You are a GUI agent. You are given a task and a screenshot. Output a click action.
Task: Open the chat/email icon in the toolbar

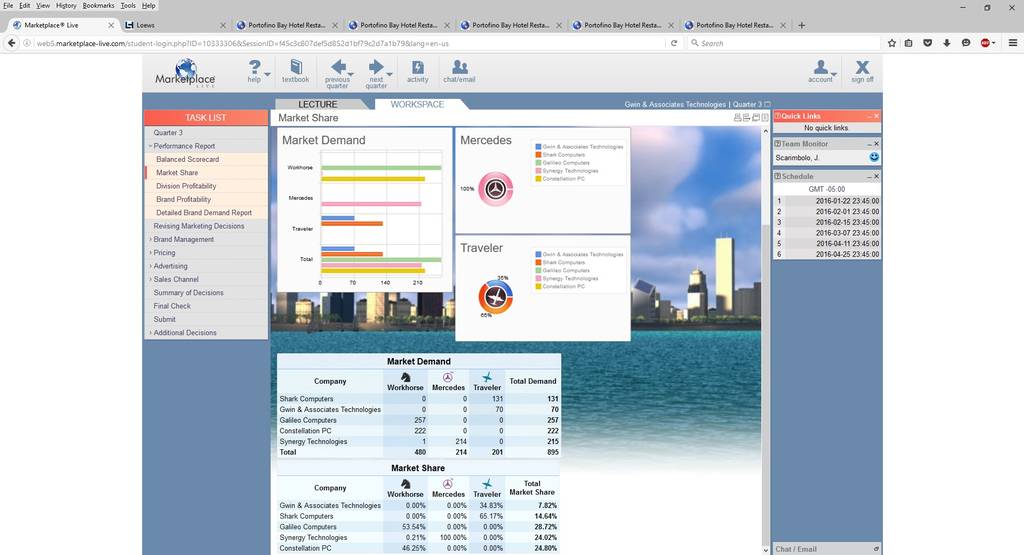coord(459,67)
